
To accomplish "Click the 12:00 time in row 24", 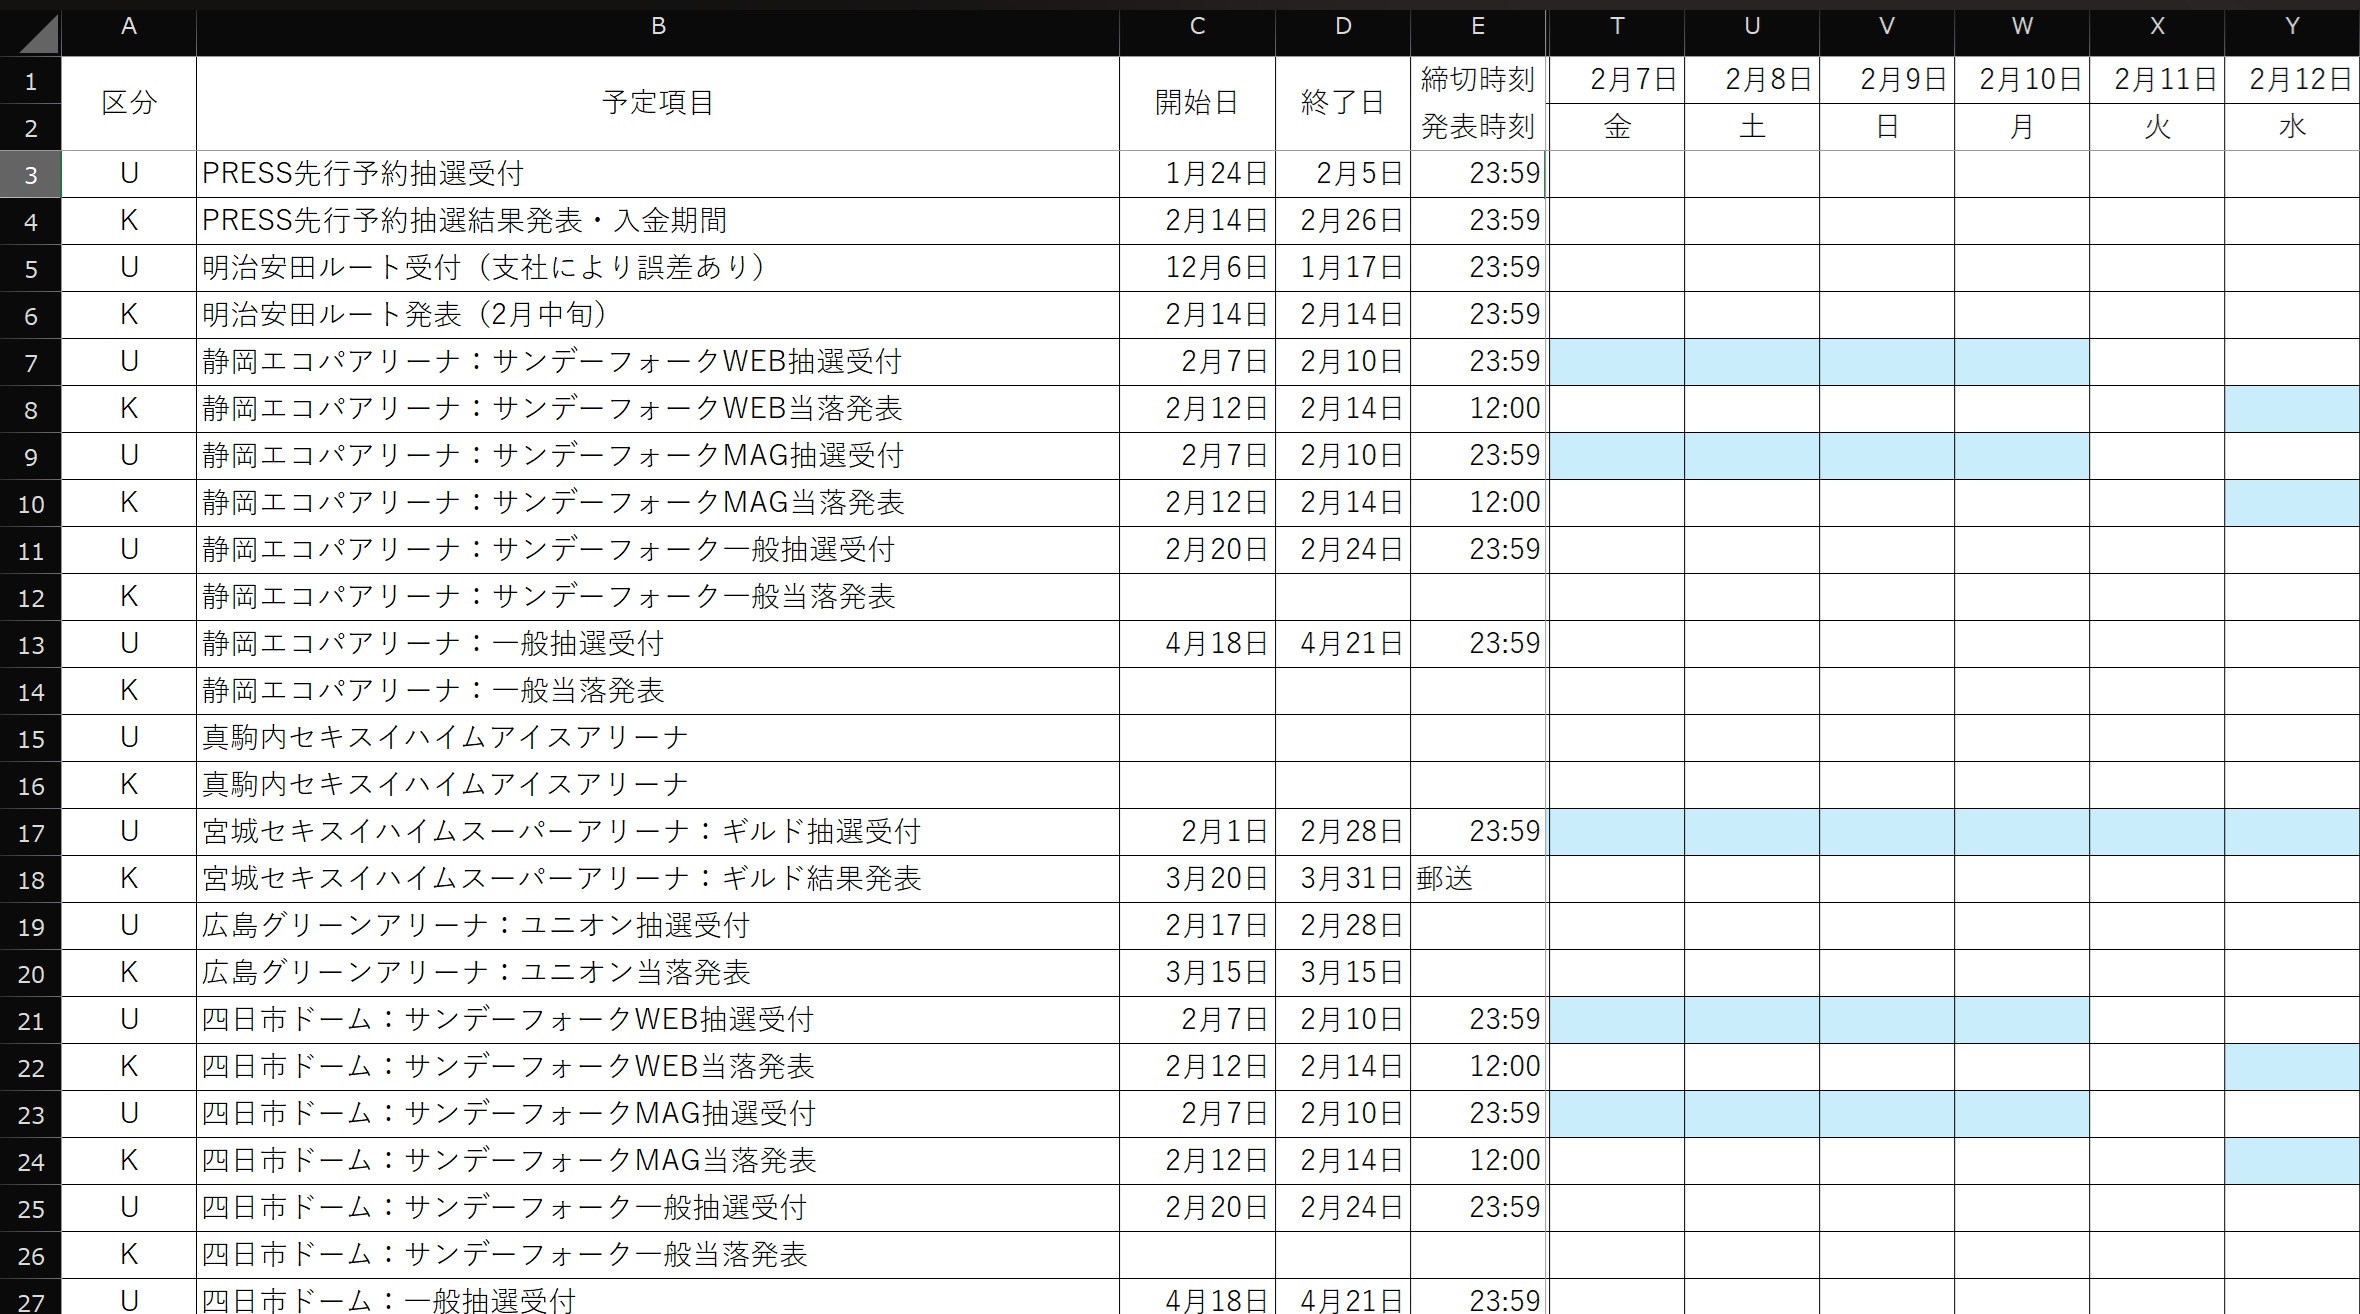I will pyautogui.click(x=1478, y=1161).
